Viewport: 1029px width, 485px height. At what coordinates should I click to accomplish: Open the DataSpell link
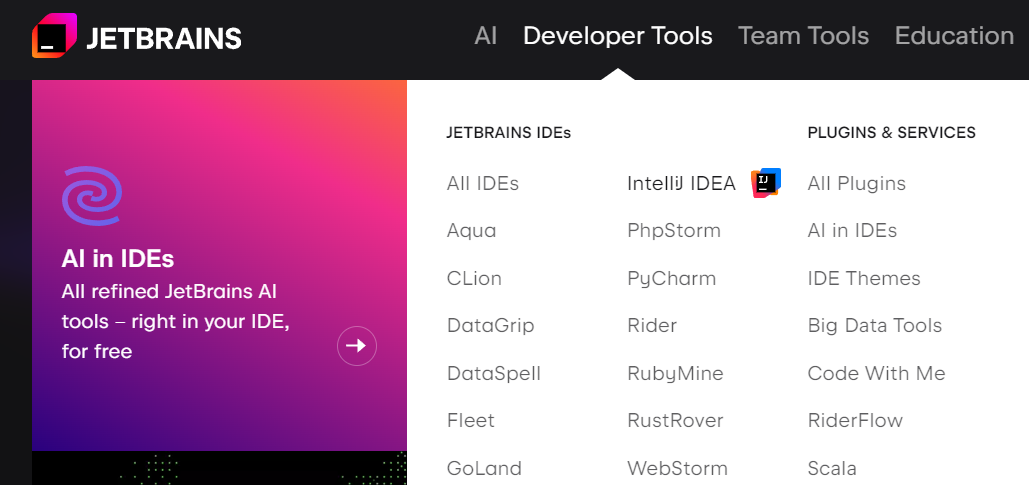click(x=494, y=373)
